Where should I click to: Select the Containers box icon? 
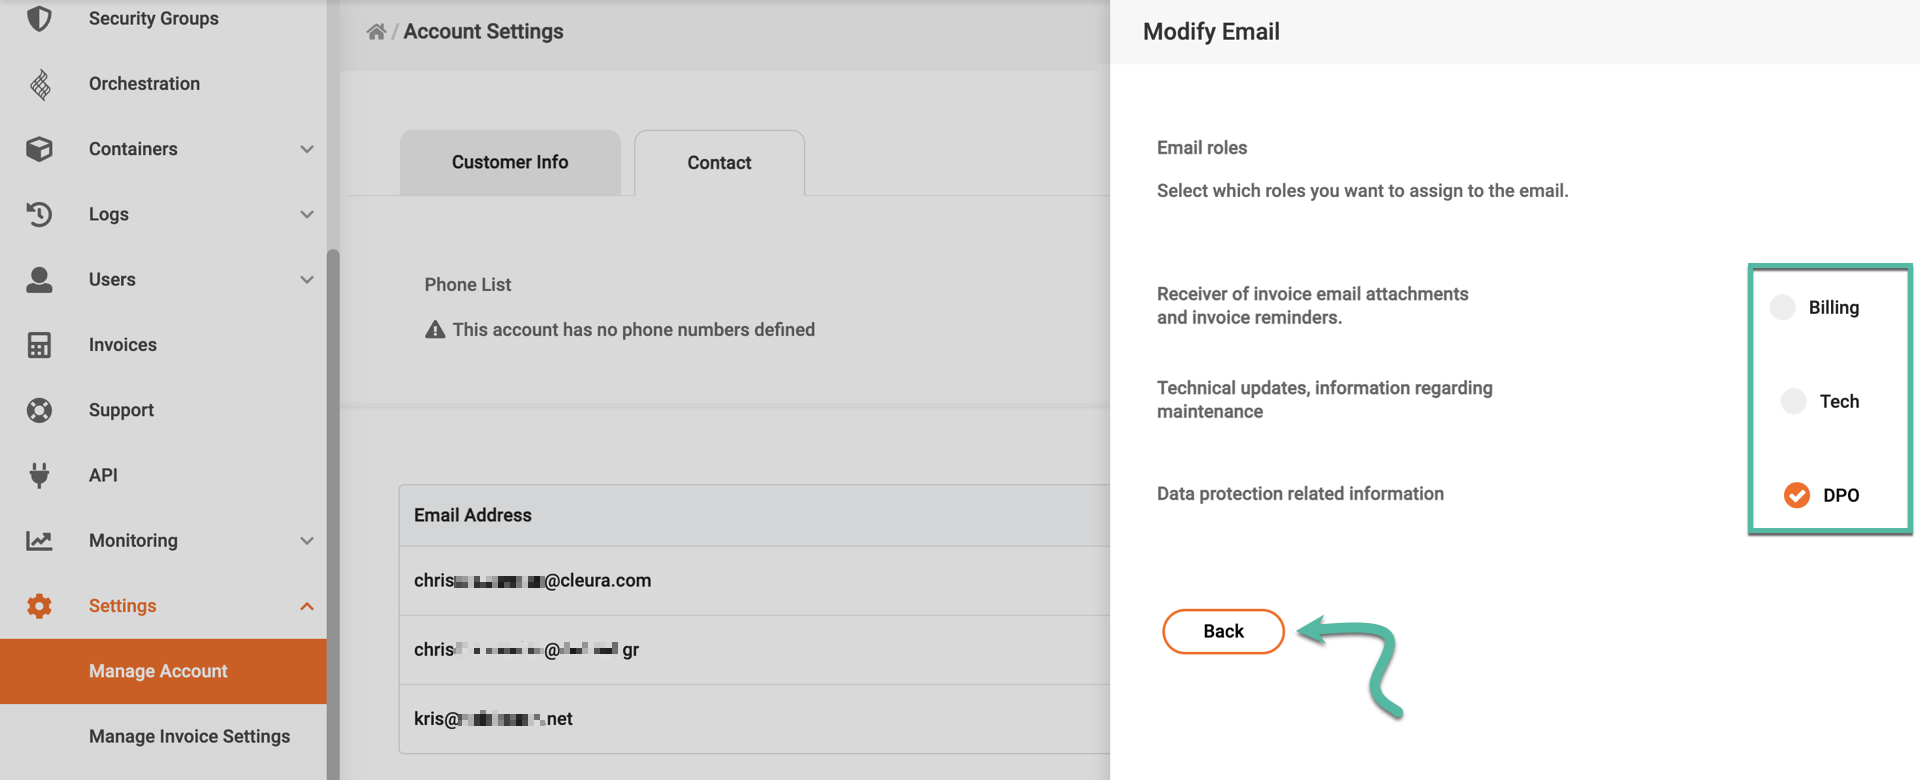point(39,149)
